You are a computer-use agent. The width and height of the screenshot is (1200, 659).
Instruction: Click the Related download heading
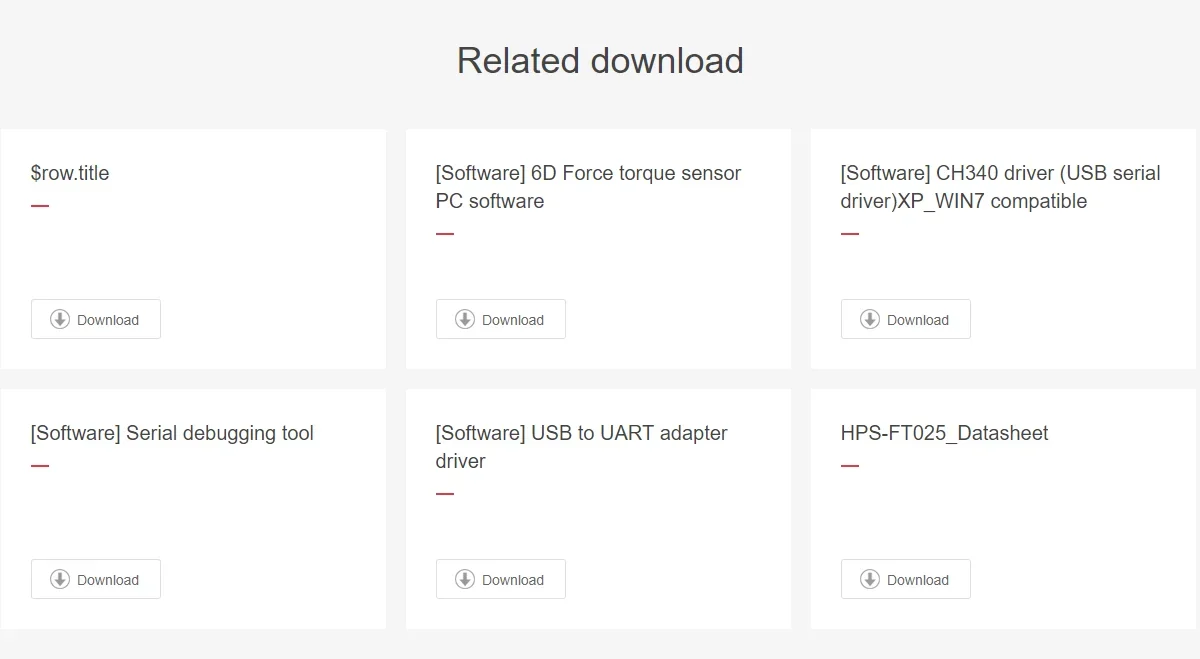(x=600, y=61)
